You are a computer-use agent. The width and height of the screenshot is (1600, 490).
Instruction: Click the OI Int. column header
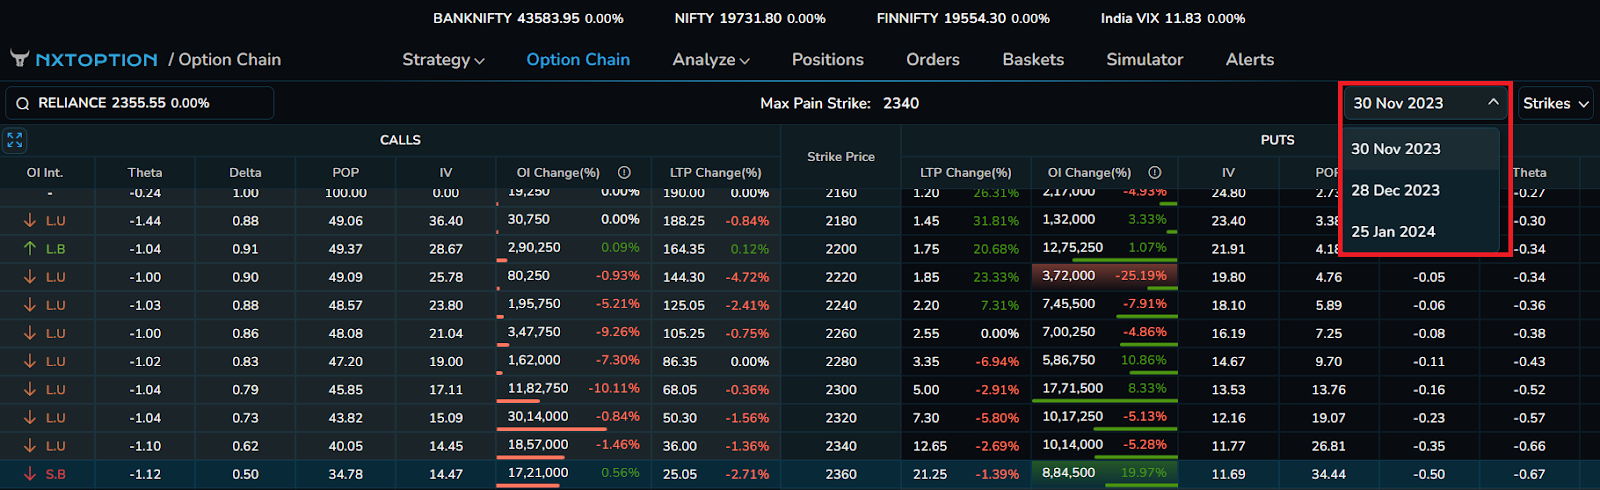(45, 172)
